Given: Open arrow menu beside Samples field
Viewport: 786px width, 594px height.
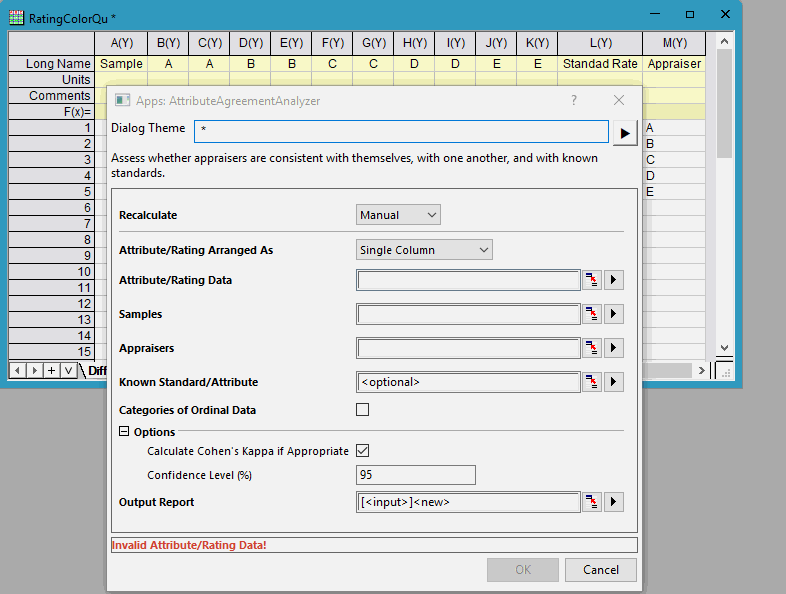Looking at the screenshot, I should (x=614, y=315).
